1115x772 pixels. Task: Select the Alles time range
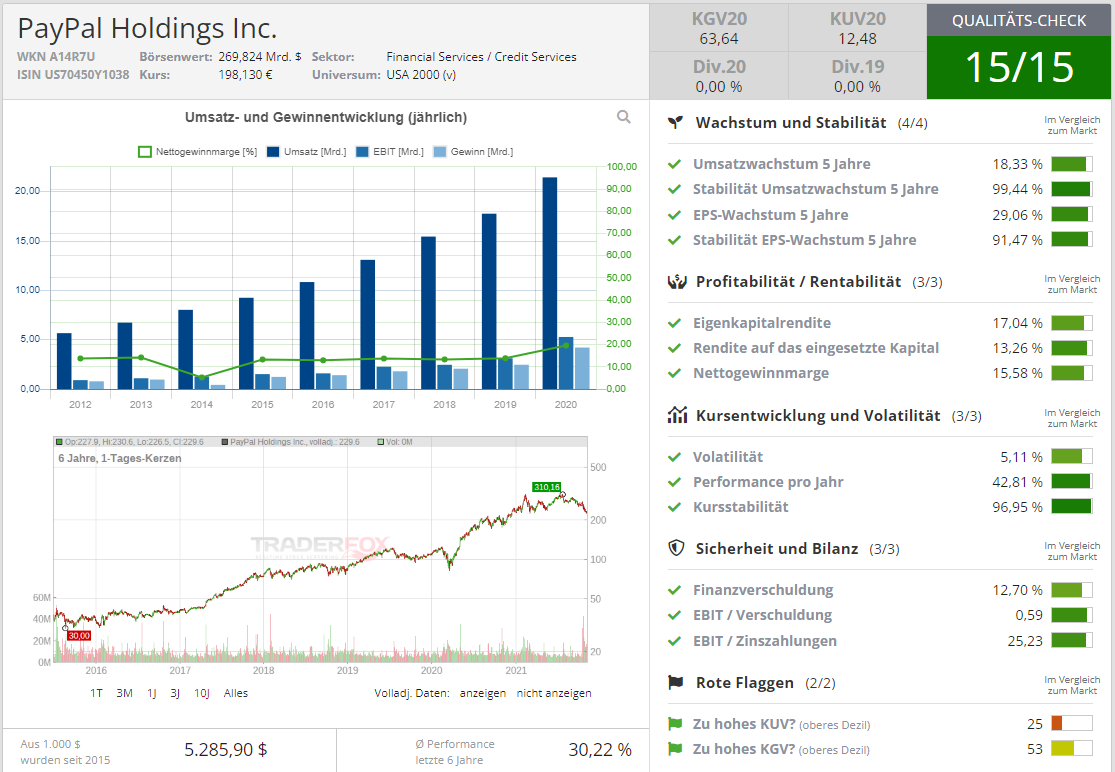[x=236, y=693]
